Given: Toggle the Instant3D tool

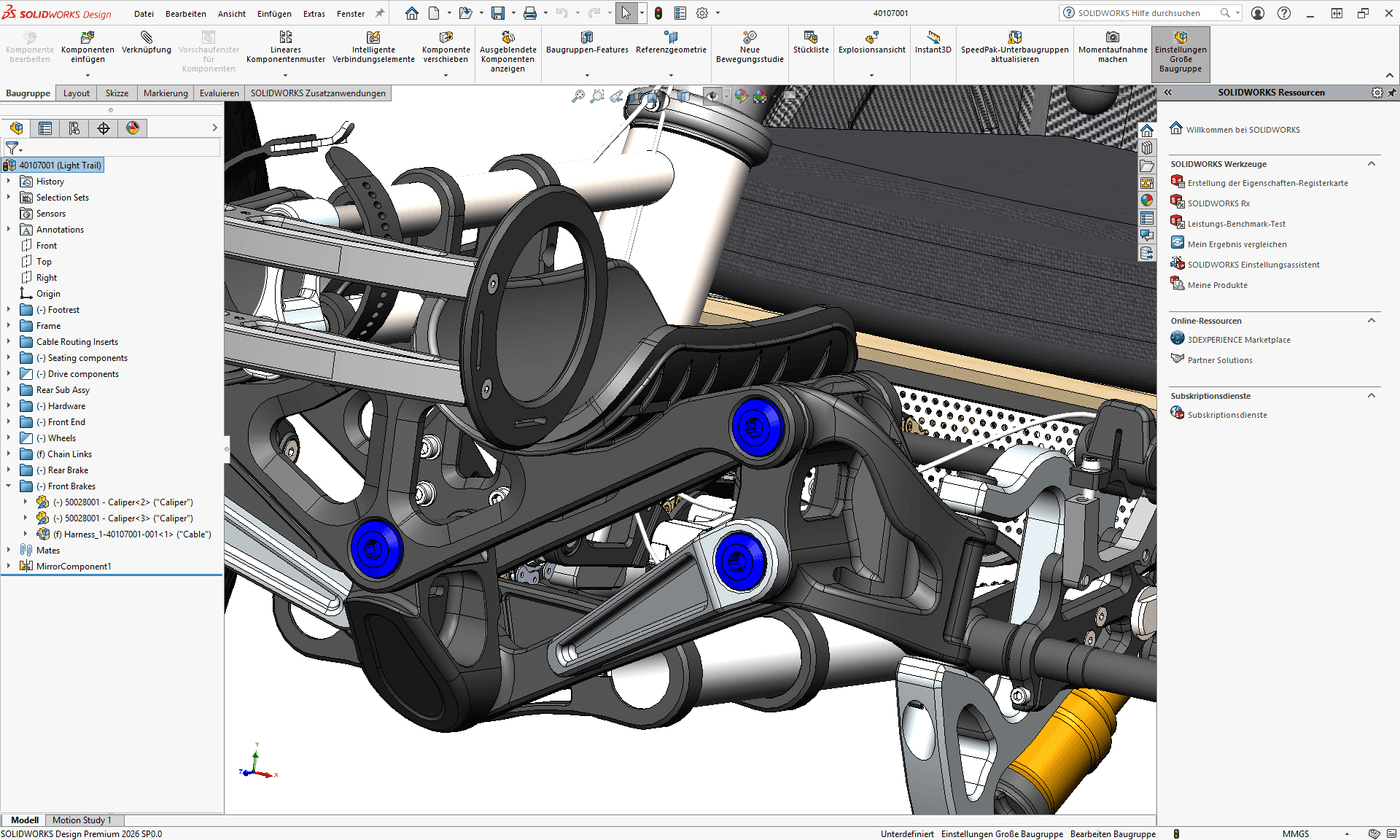Looking at the screenshot, I should coord(933,38).
